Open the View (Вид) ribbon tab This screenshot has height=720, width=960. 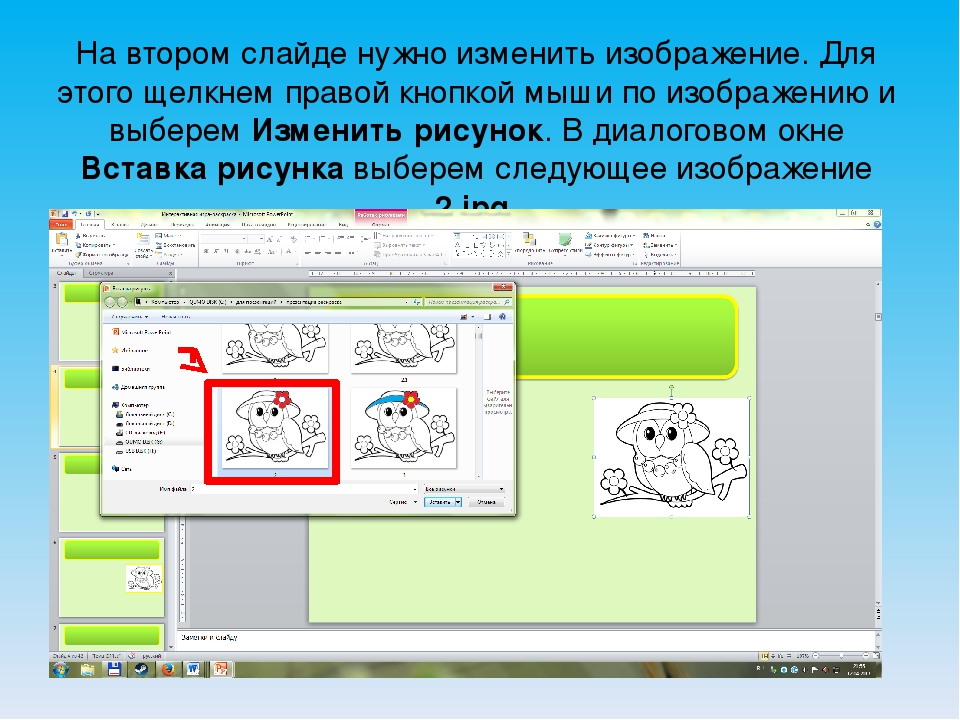[343, 225]
